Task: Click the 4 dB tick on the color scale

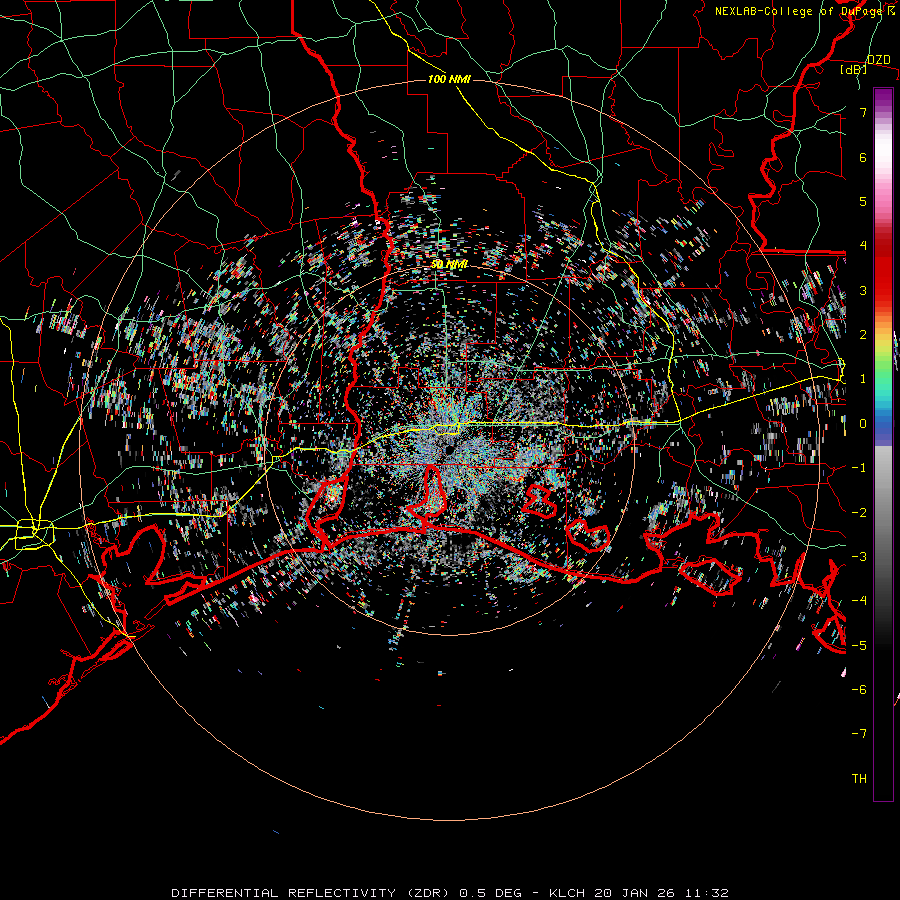Action: pos(863,246)
